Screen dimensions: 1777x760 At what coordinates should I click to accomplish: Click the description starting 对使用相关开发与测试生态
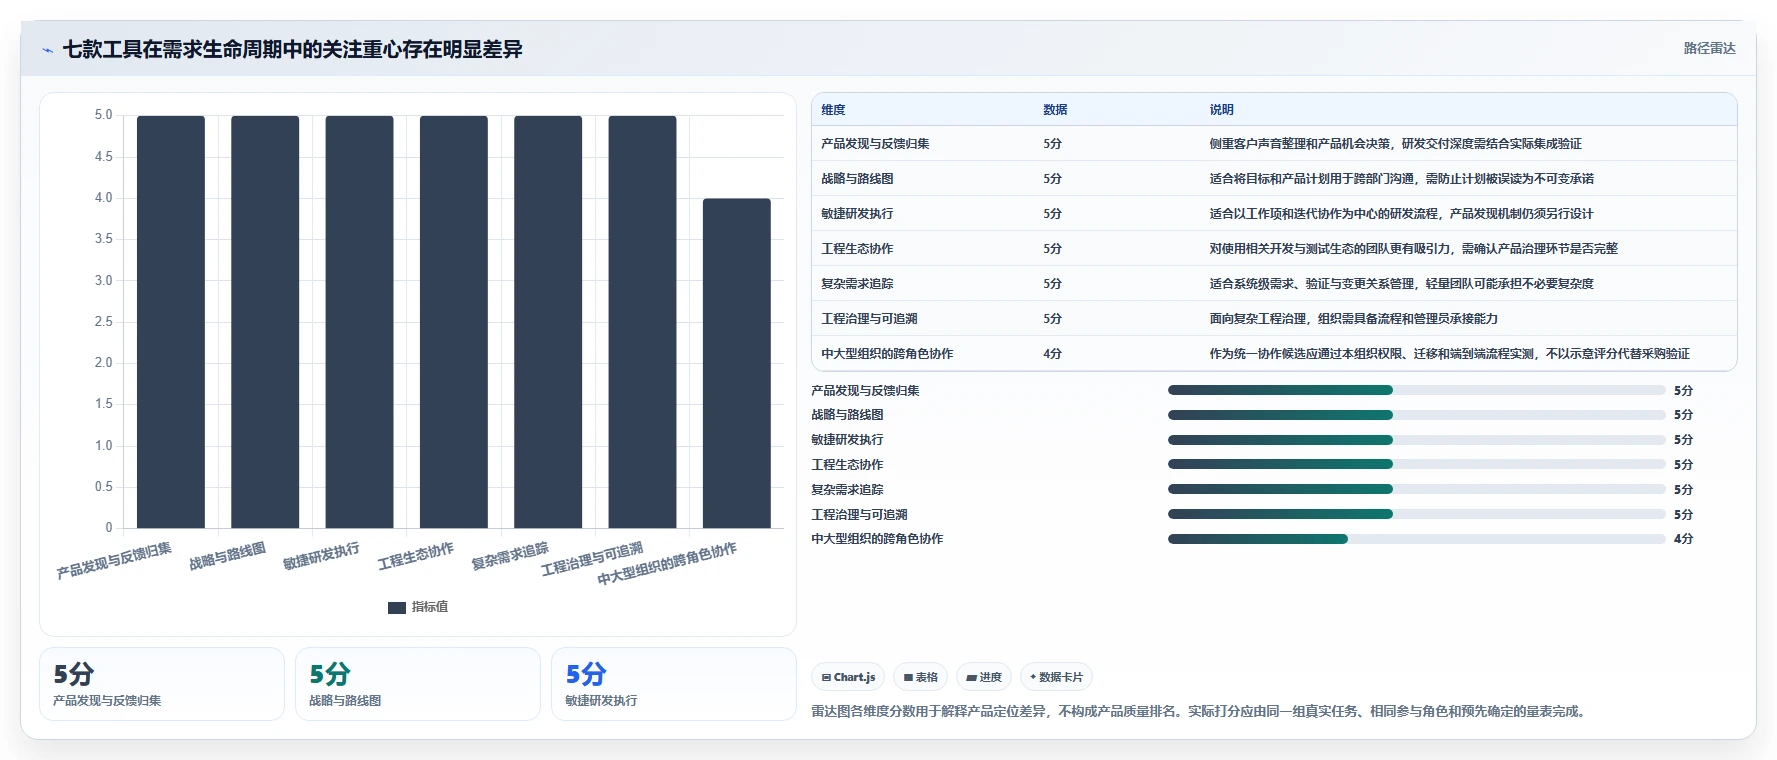[1413, 249]
